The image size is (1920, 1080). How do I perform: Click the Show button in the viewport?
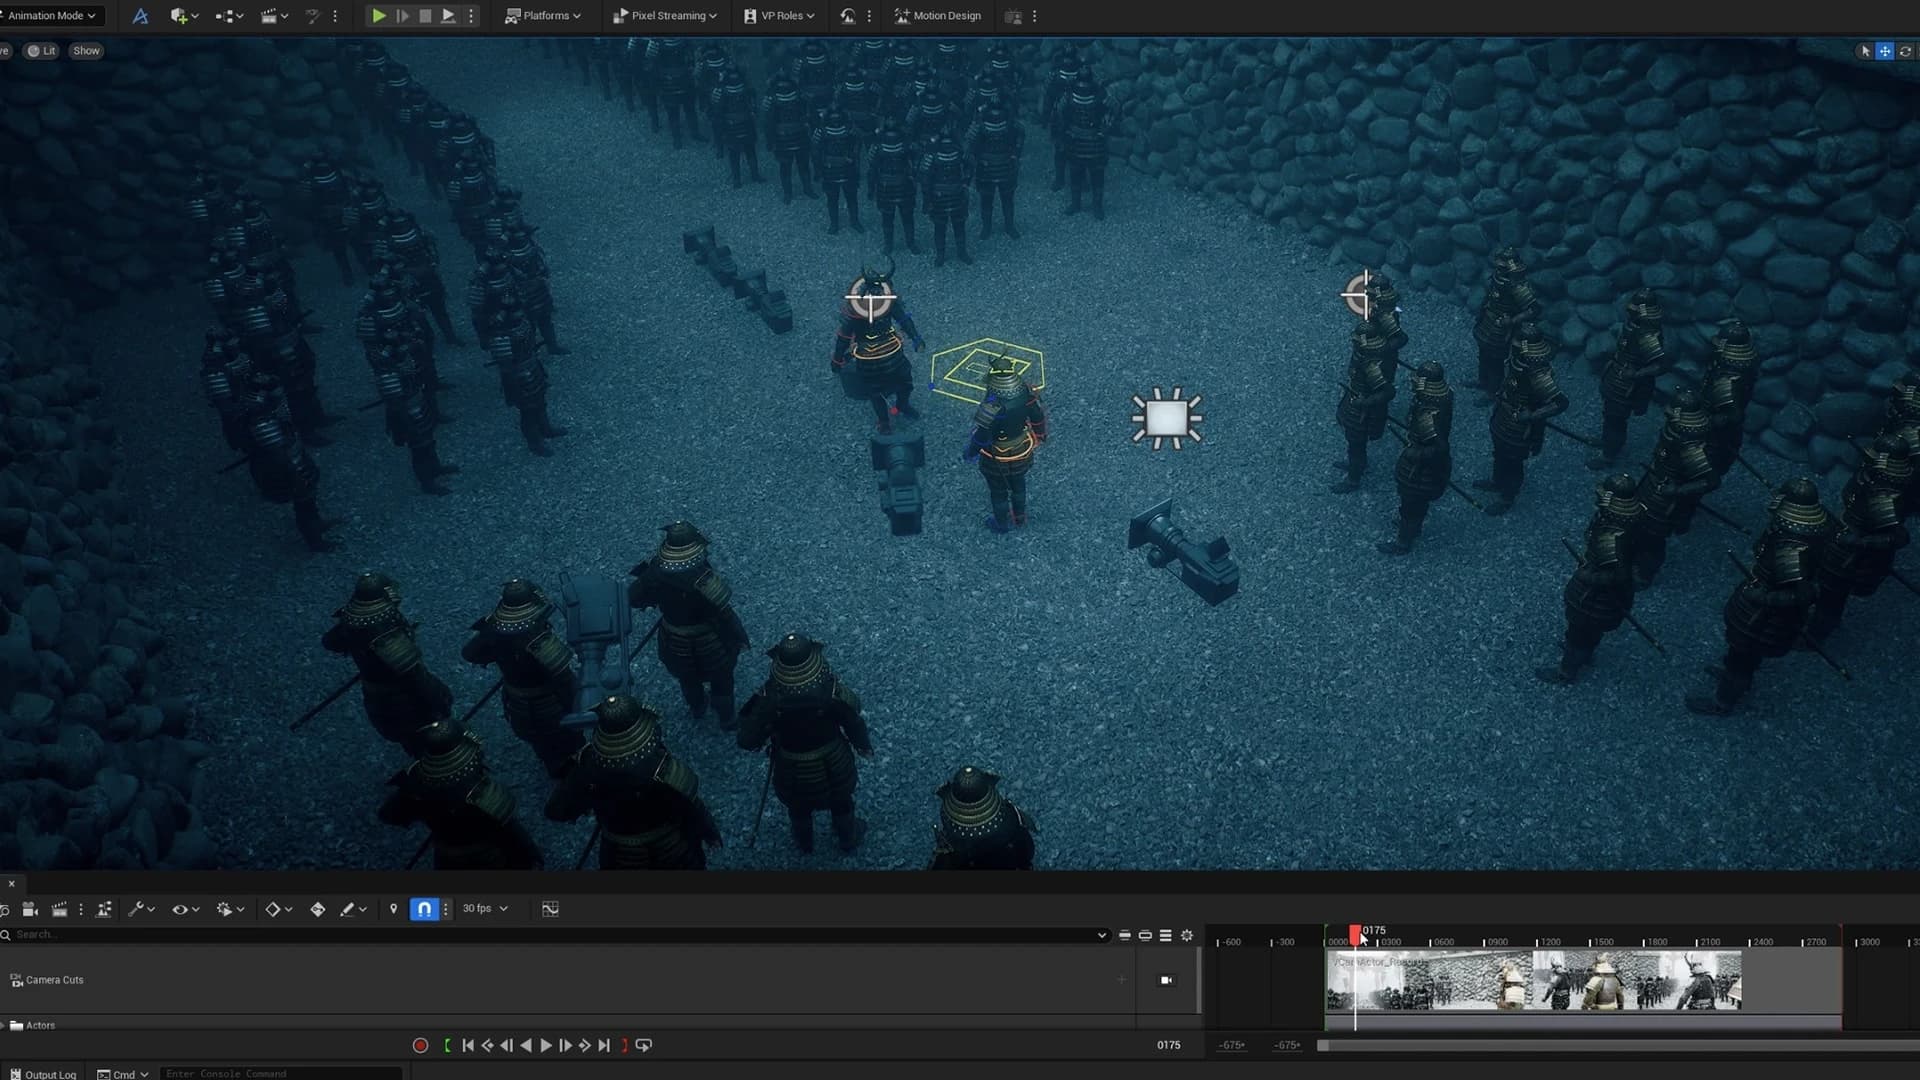(x=86, y=50)
